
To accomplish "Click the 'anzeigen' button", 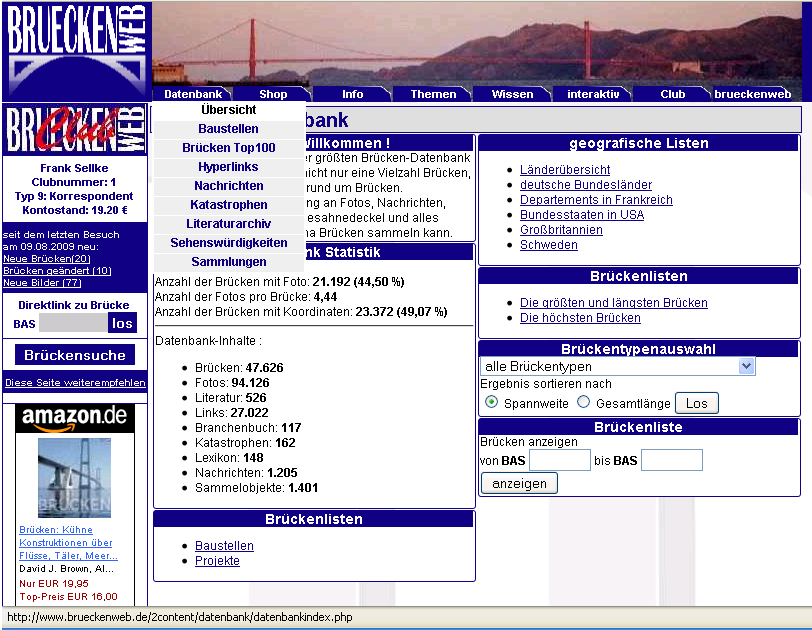I will (x=519, y=484).
